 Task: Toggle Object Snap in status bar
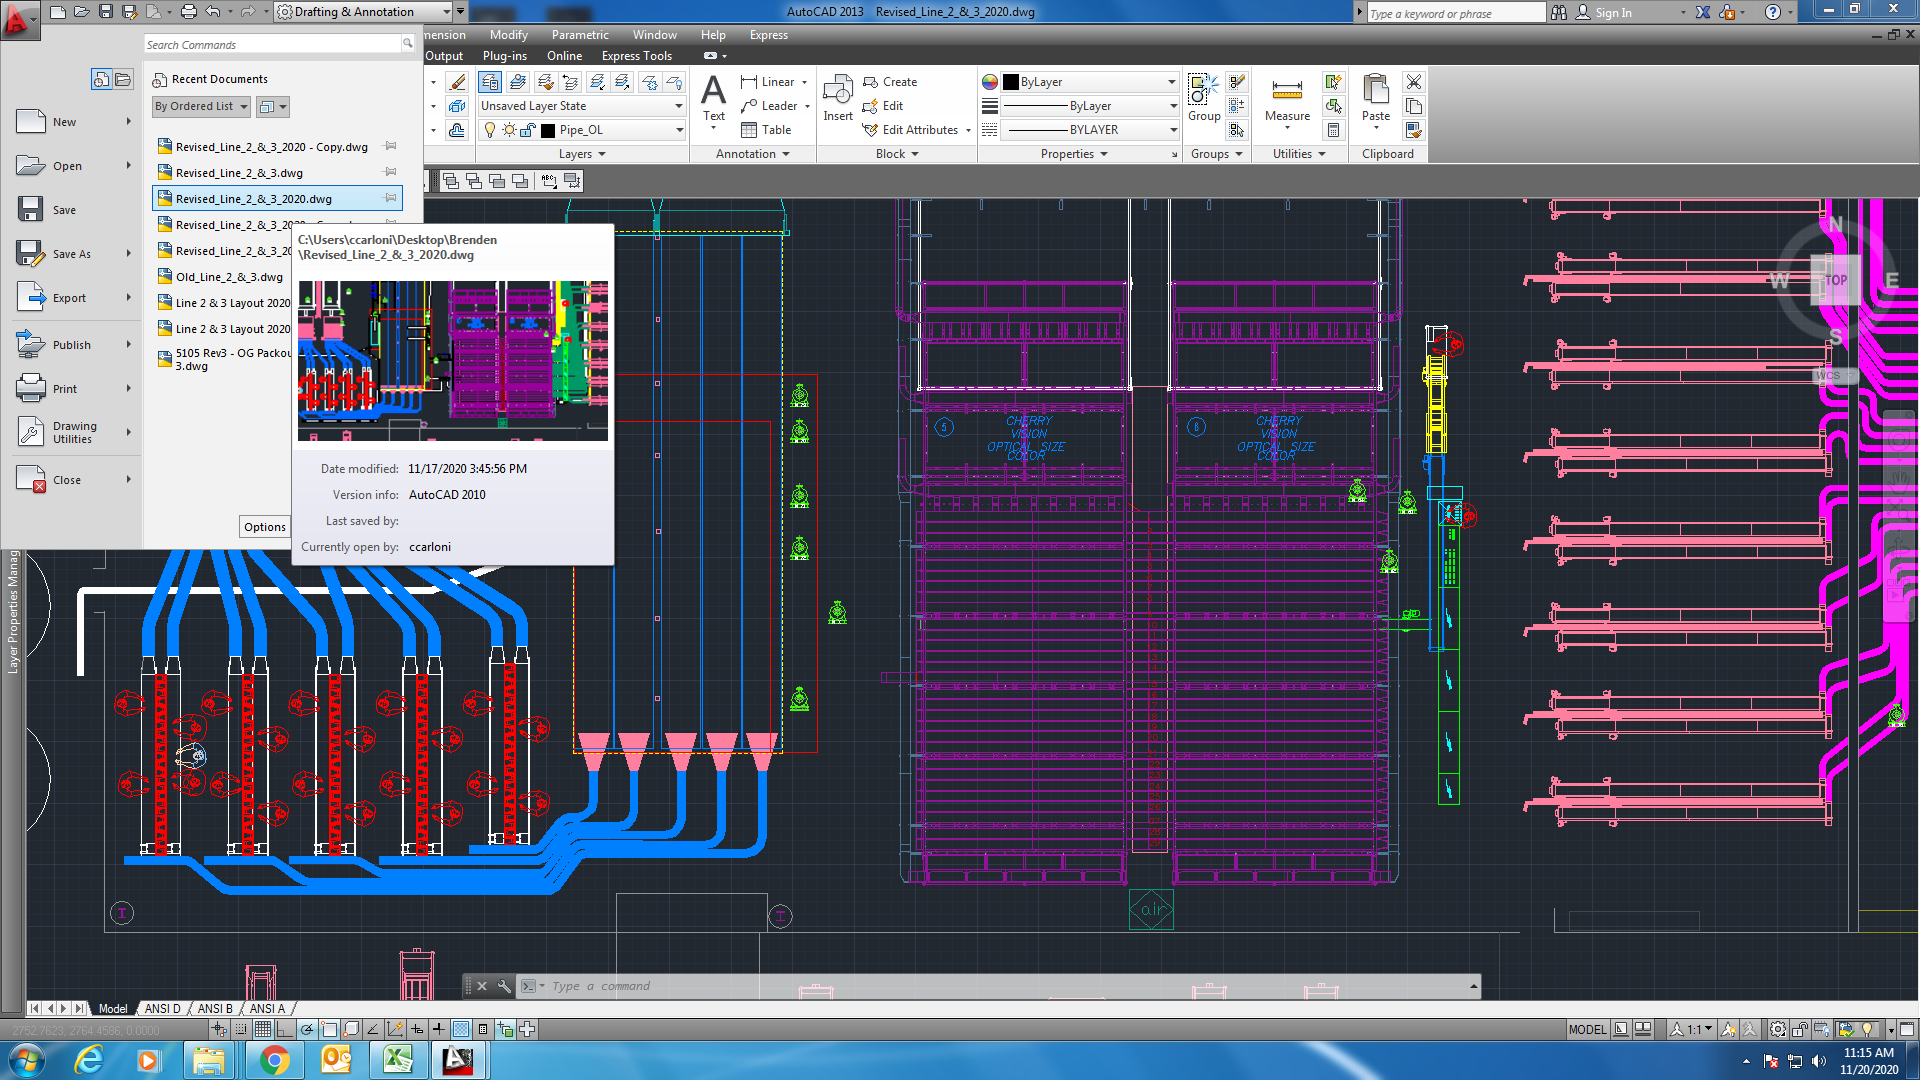coord(329,1029)
